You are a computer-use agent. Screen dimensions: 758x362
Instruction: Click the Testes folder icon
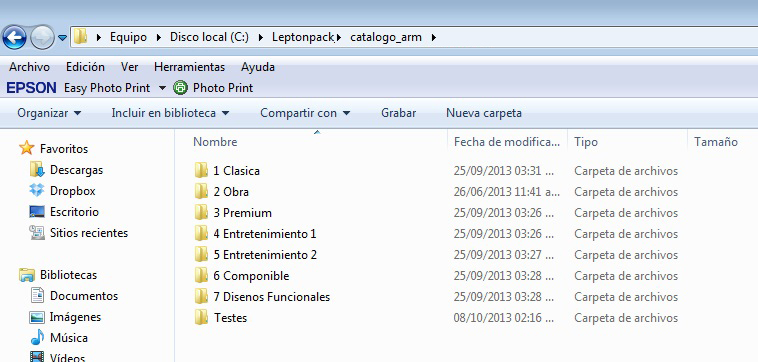pyautogui.click(x=201, y=318)
